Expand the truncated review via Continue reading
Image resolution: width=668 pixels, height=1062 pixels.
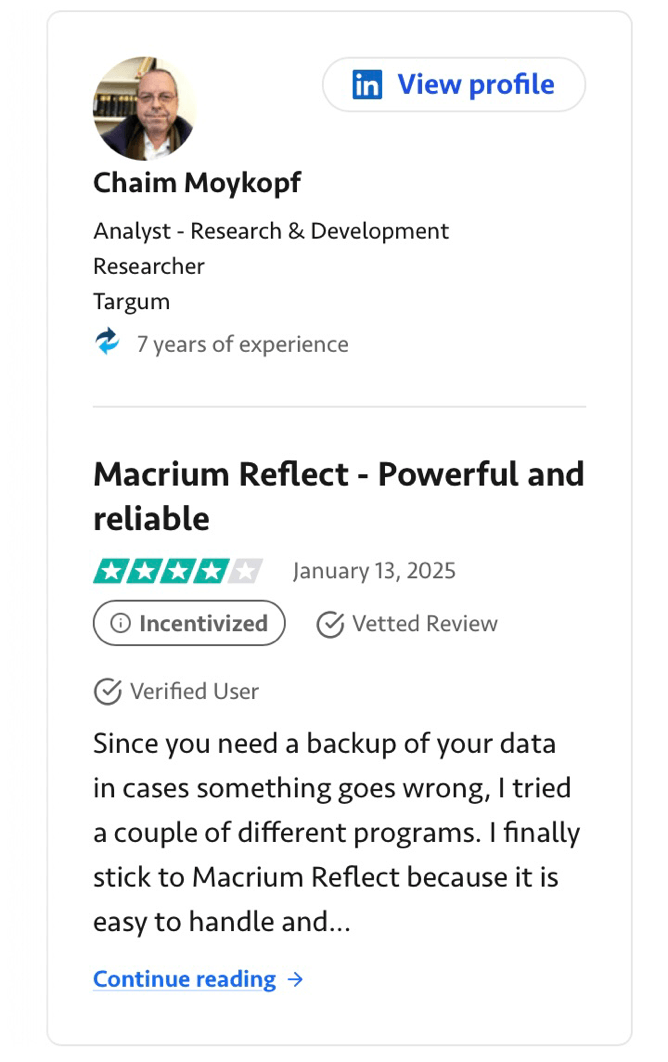click(x=184, y=979)
